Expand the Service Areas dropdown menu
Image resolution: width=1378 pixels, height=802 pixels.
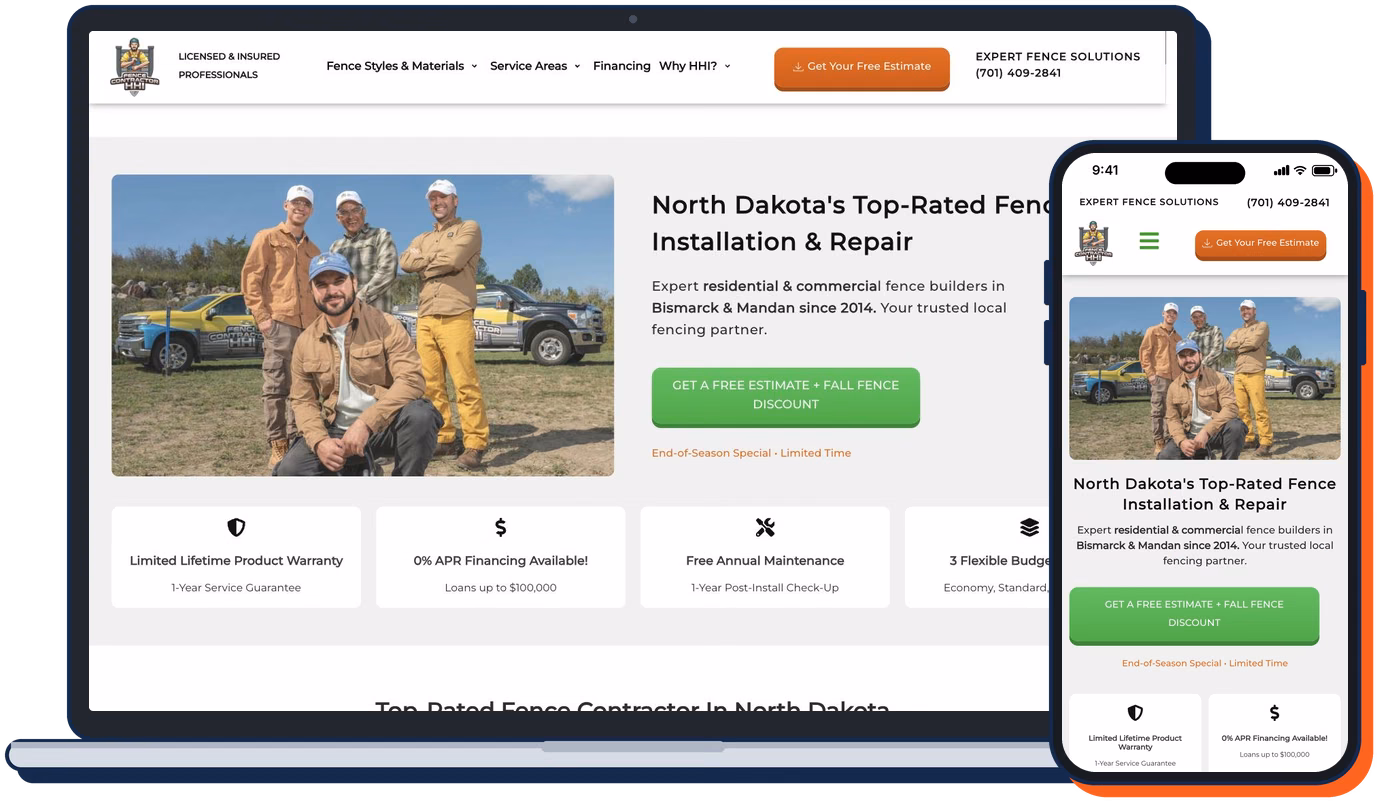point(535,66)
